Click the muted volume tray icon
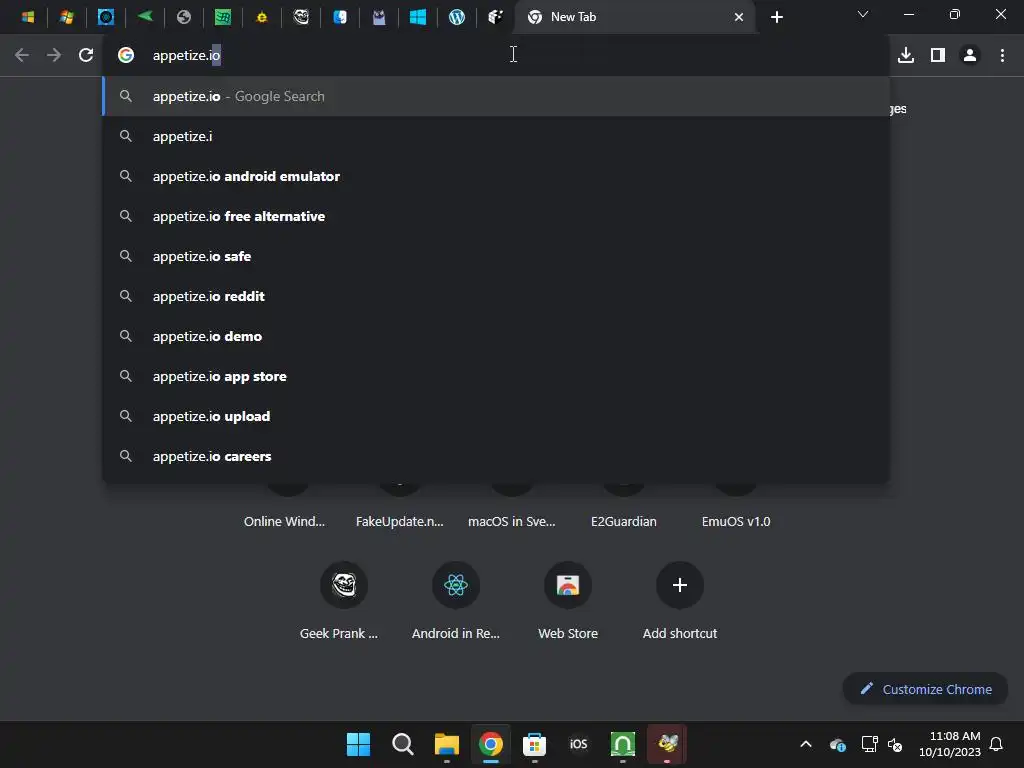 pos(895,744)
